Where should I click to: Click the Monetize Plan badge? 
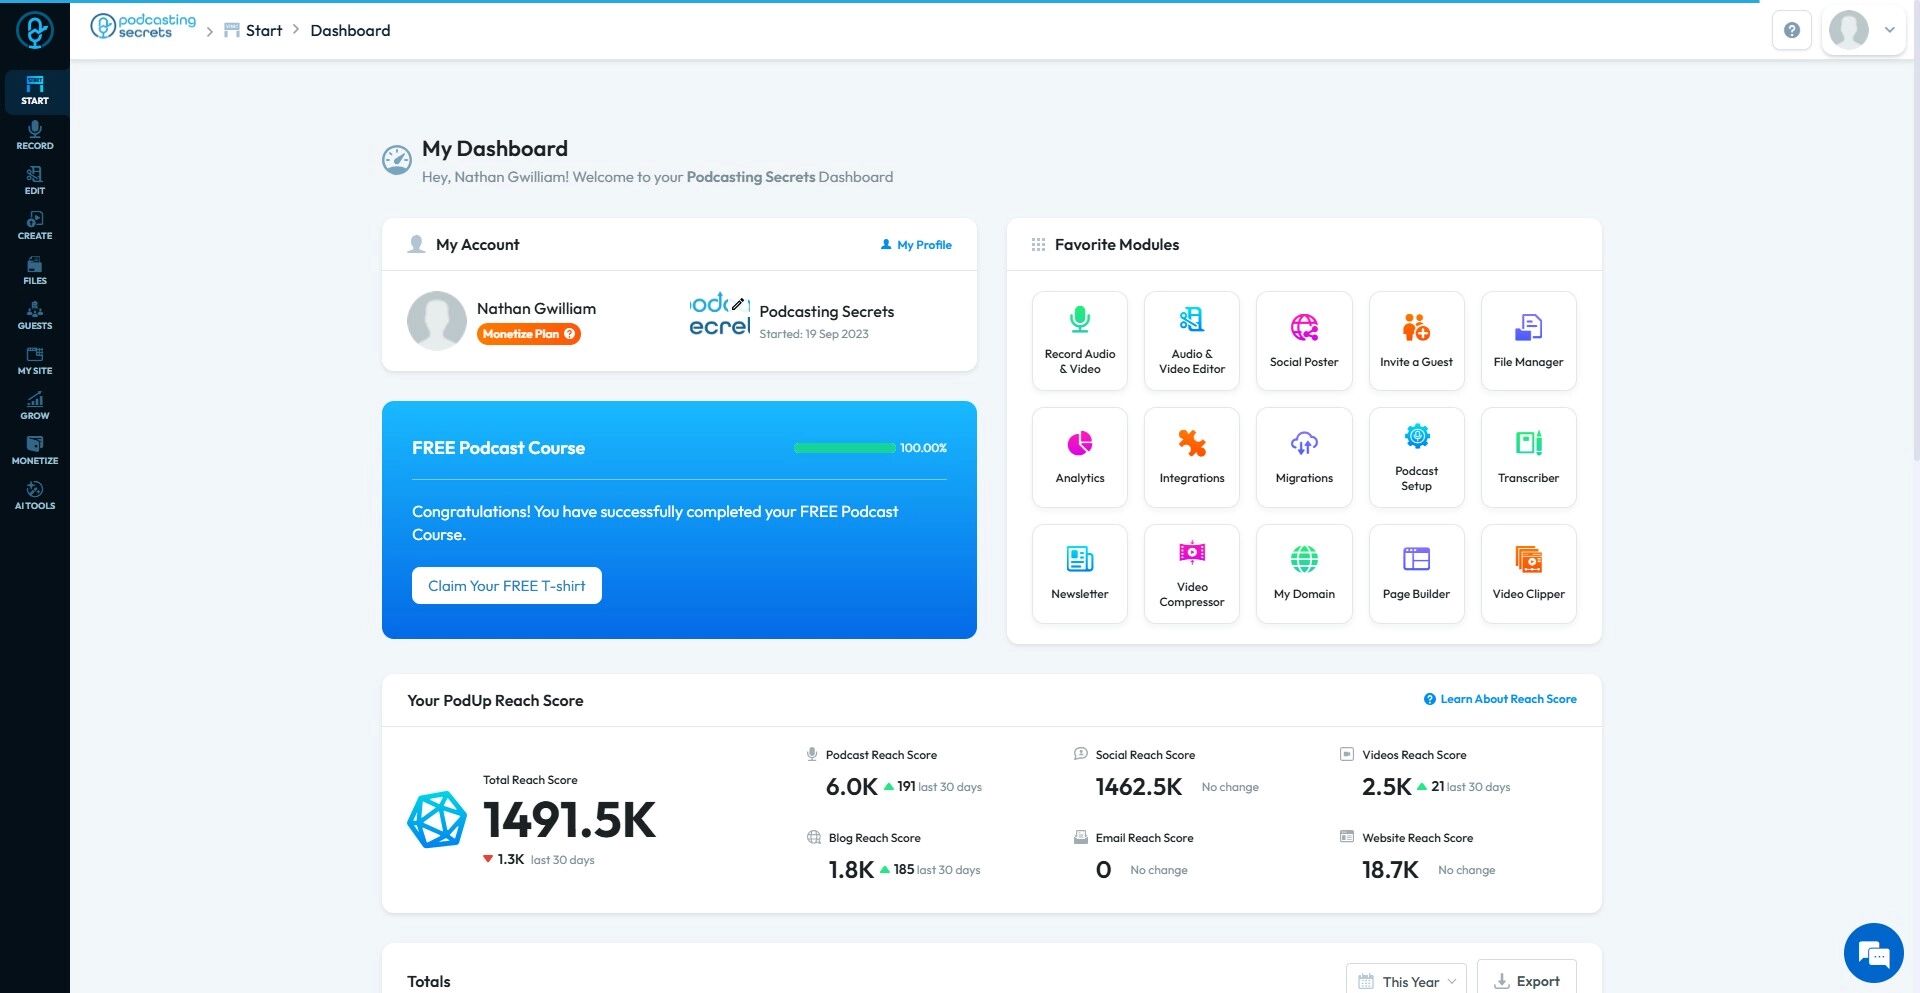[528, 334]
